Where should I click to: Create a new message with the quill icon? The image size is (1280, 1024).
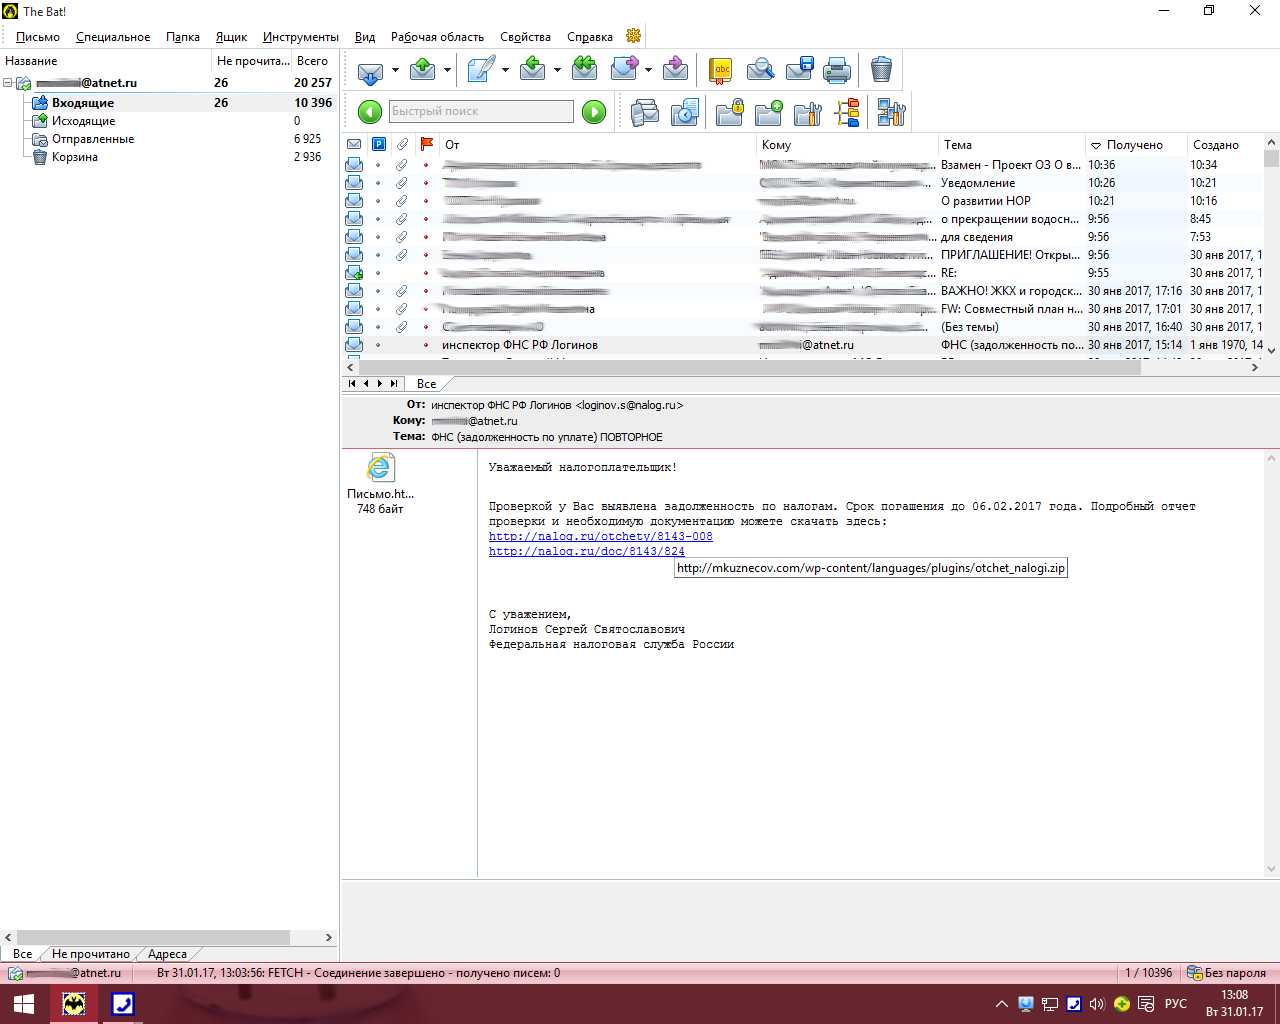480,70
